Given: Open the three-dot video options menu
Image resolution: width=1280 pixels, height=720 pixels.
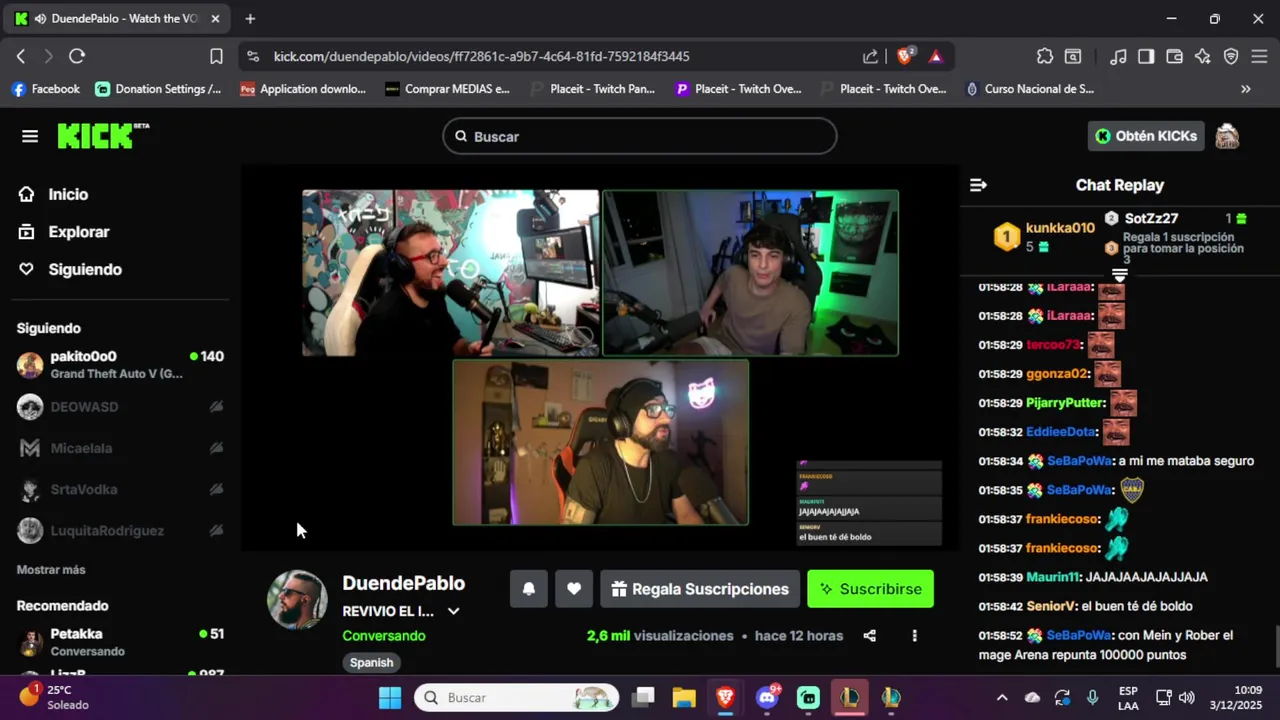Looking at the screenshot, I should pyautogui.click(x=914, y=636).
